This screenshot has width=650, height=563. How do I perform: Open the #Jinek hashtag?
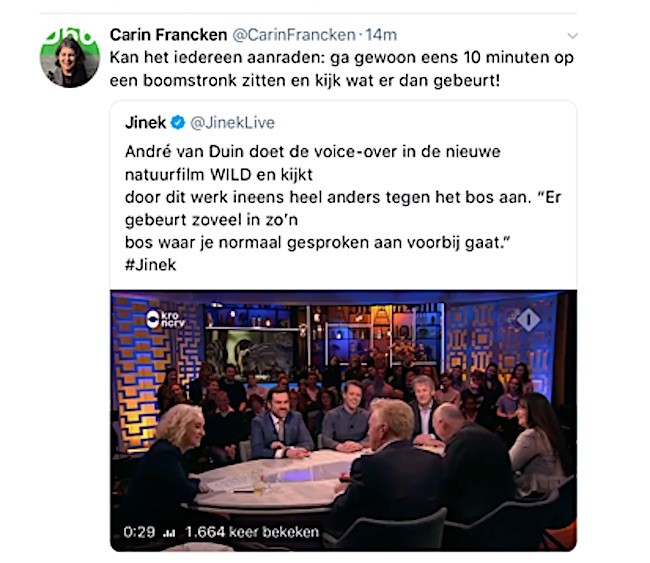tap(150, 265)
